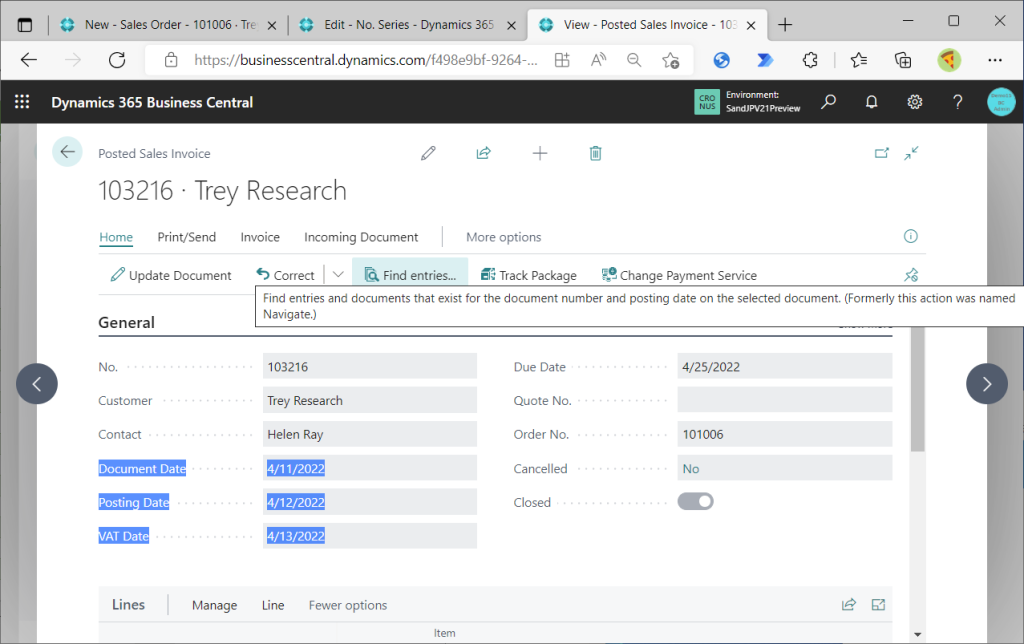Go to previous record arrow
The image size is (1024, 644).
pos(37,384)
